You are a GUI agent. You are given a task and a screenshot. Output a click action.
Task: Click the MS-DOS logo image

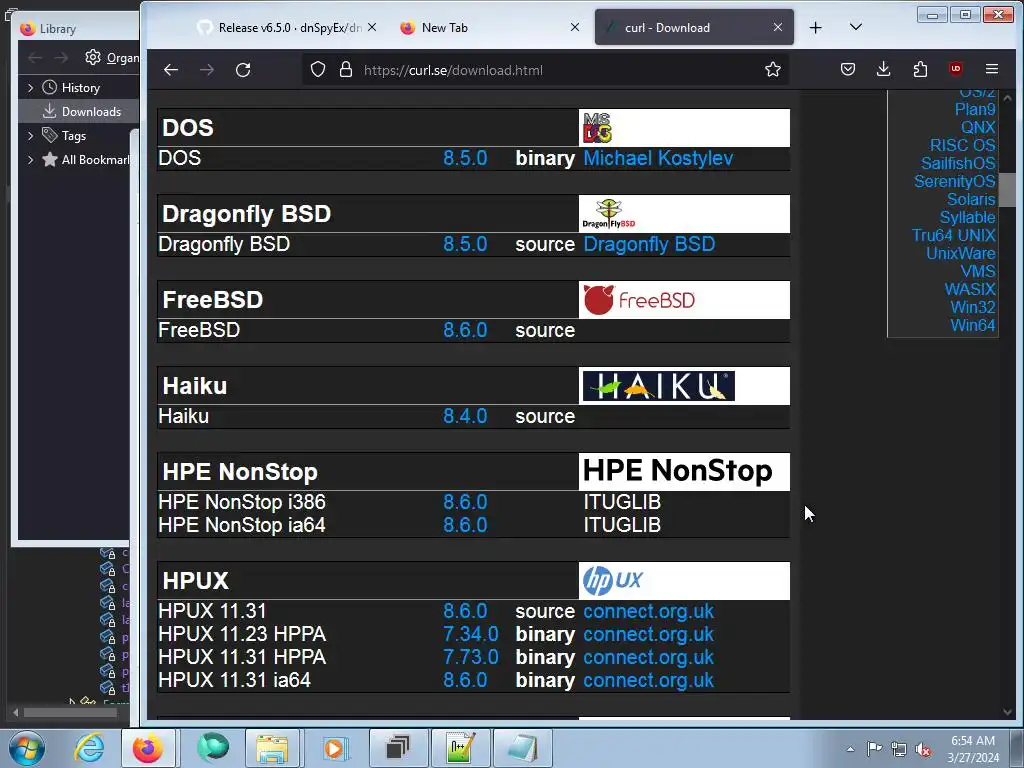[597, 127]
